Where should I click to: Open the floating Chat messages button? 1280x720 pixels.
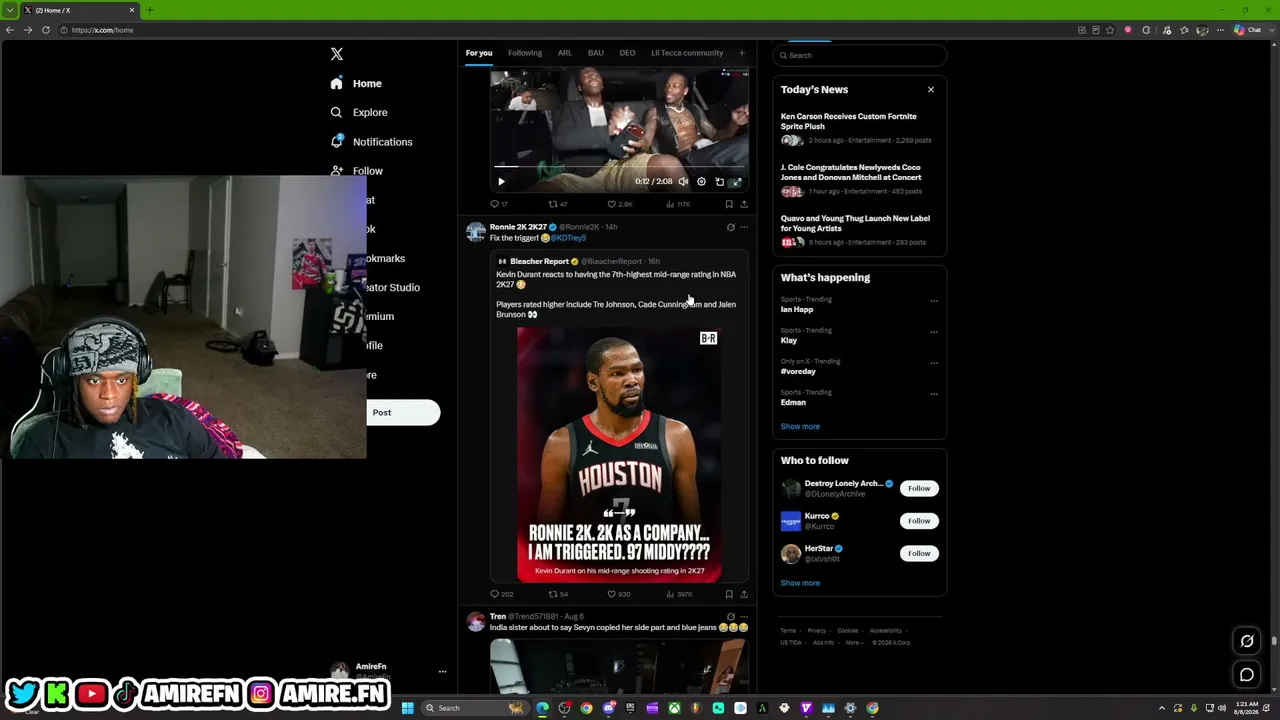click(1247, 675)
